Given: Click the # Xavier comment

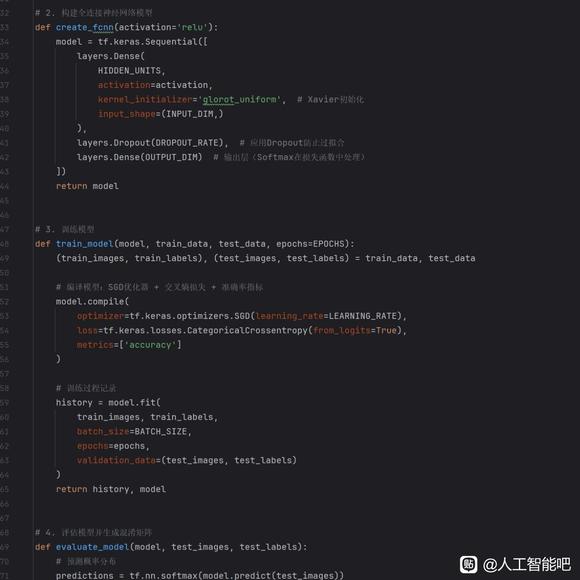Looking at the screenshot, I should tap(330, 100).
